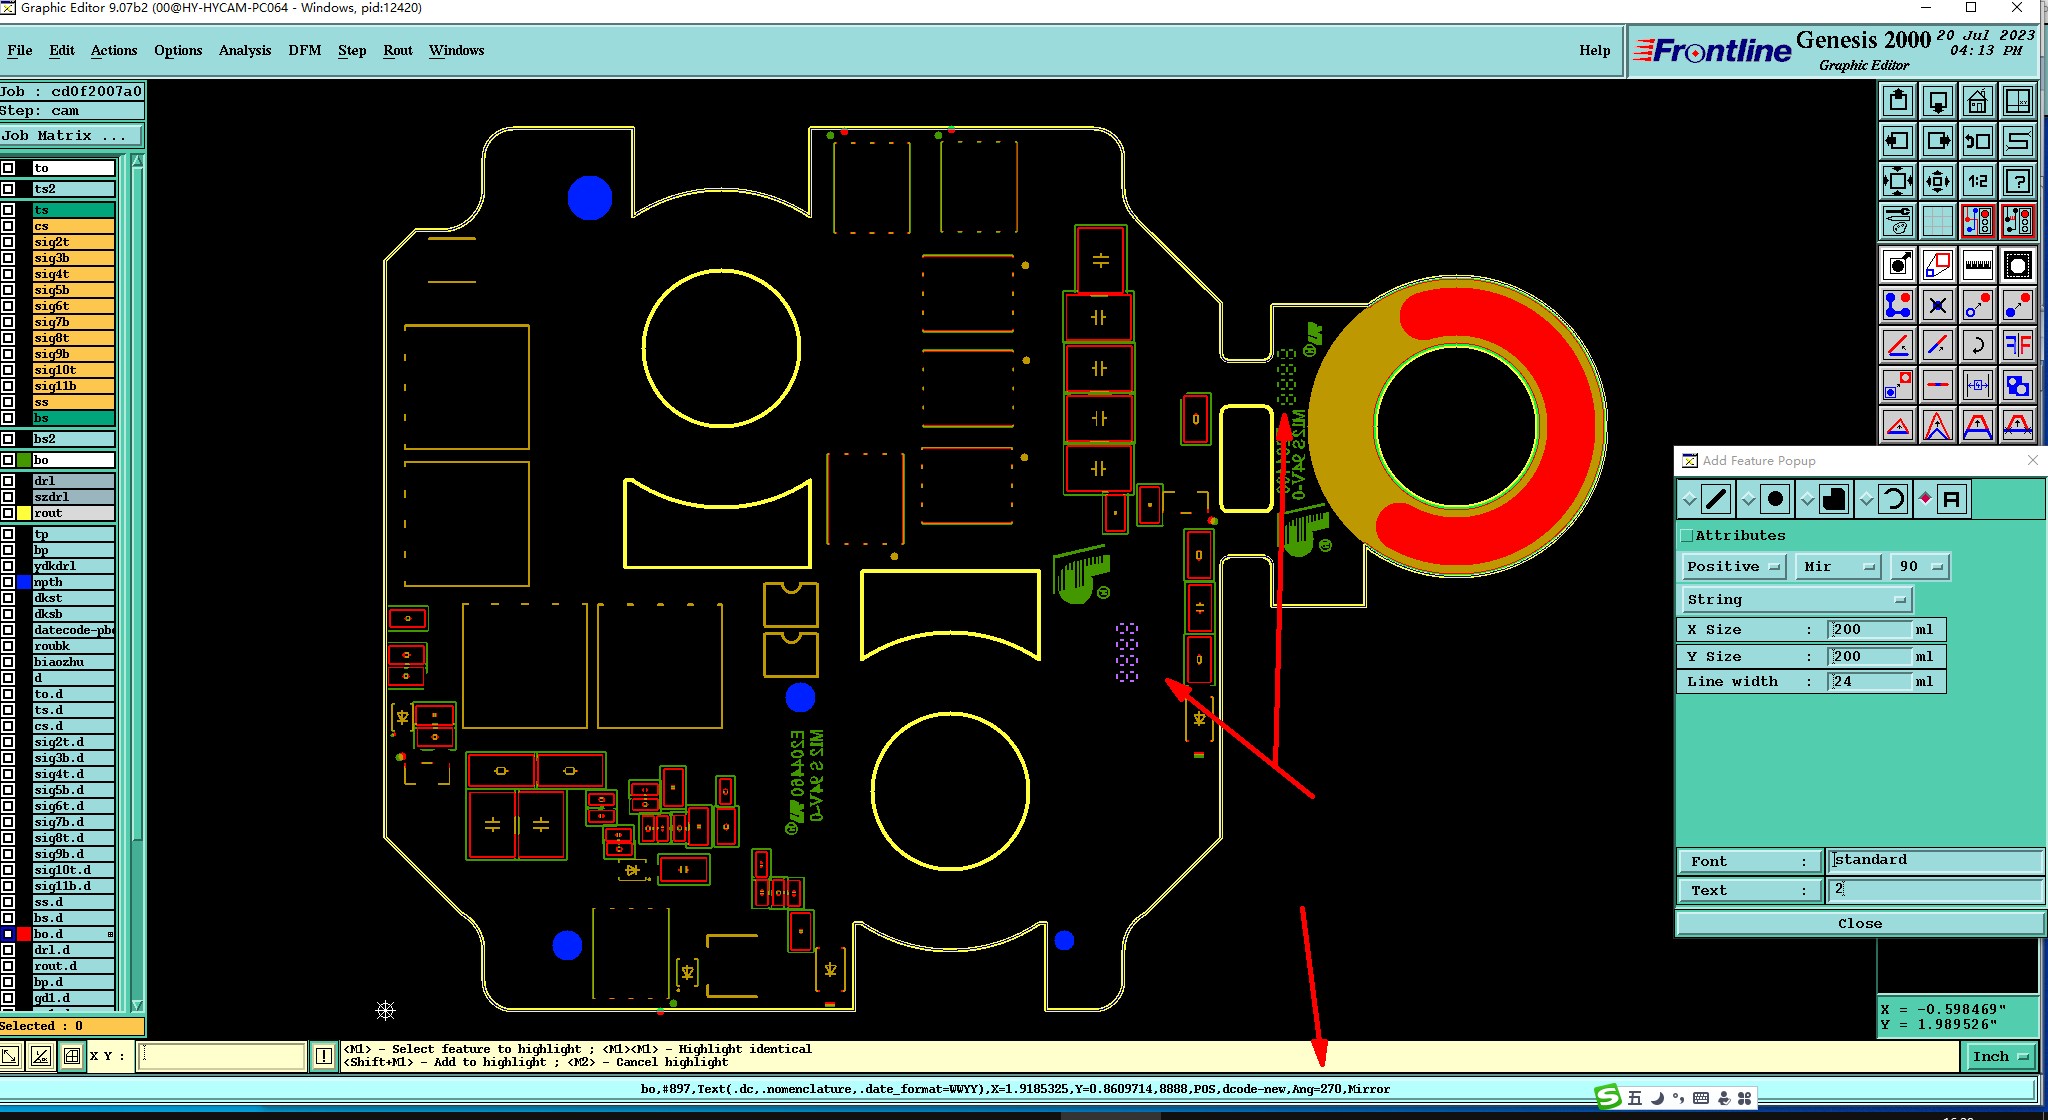Select the arc feature radio diamond

tap(1866, 498)
